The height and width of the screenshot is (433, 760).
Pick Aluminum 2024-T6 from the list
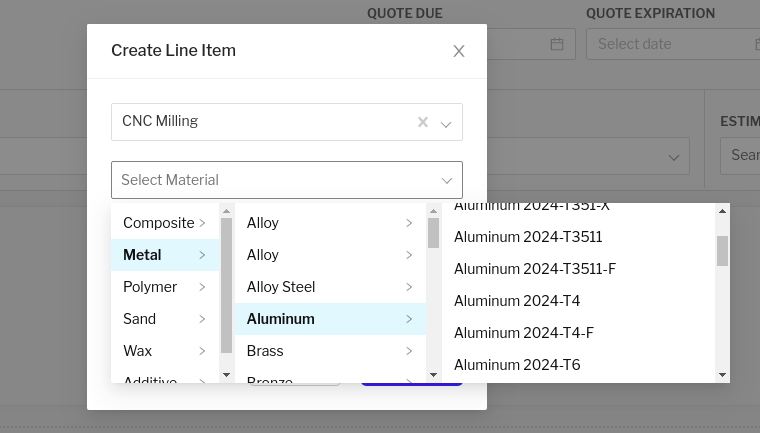(x=517, y=365)
